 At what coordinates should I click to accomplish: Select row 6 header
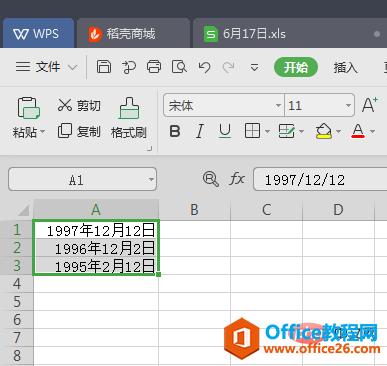17,320
